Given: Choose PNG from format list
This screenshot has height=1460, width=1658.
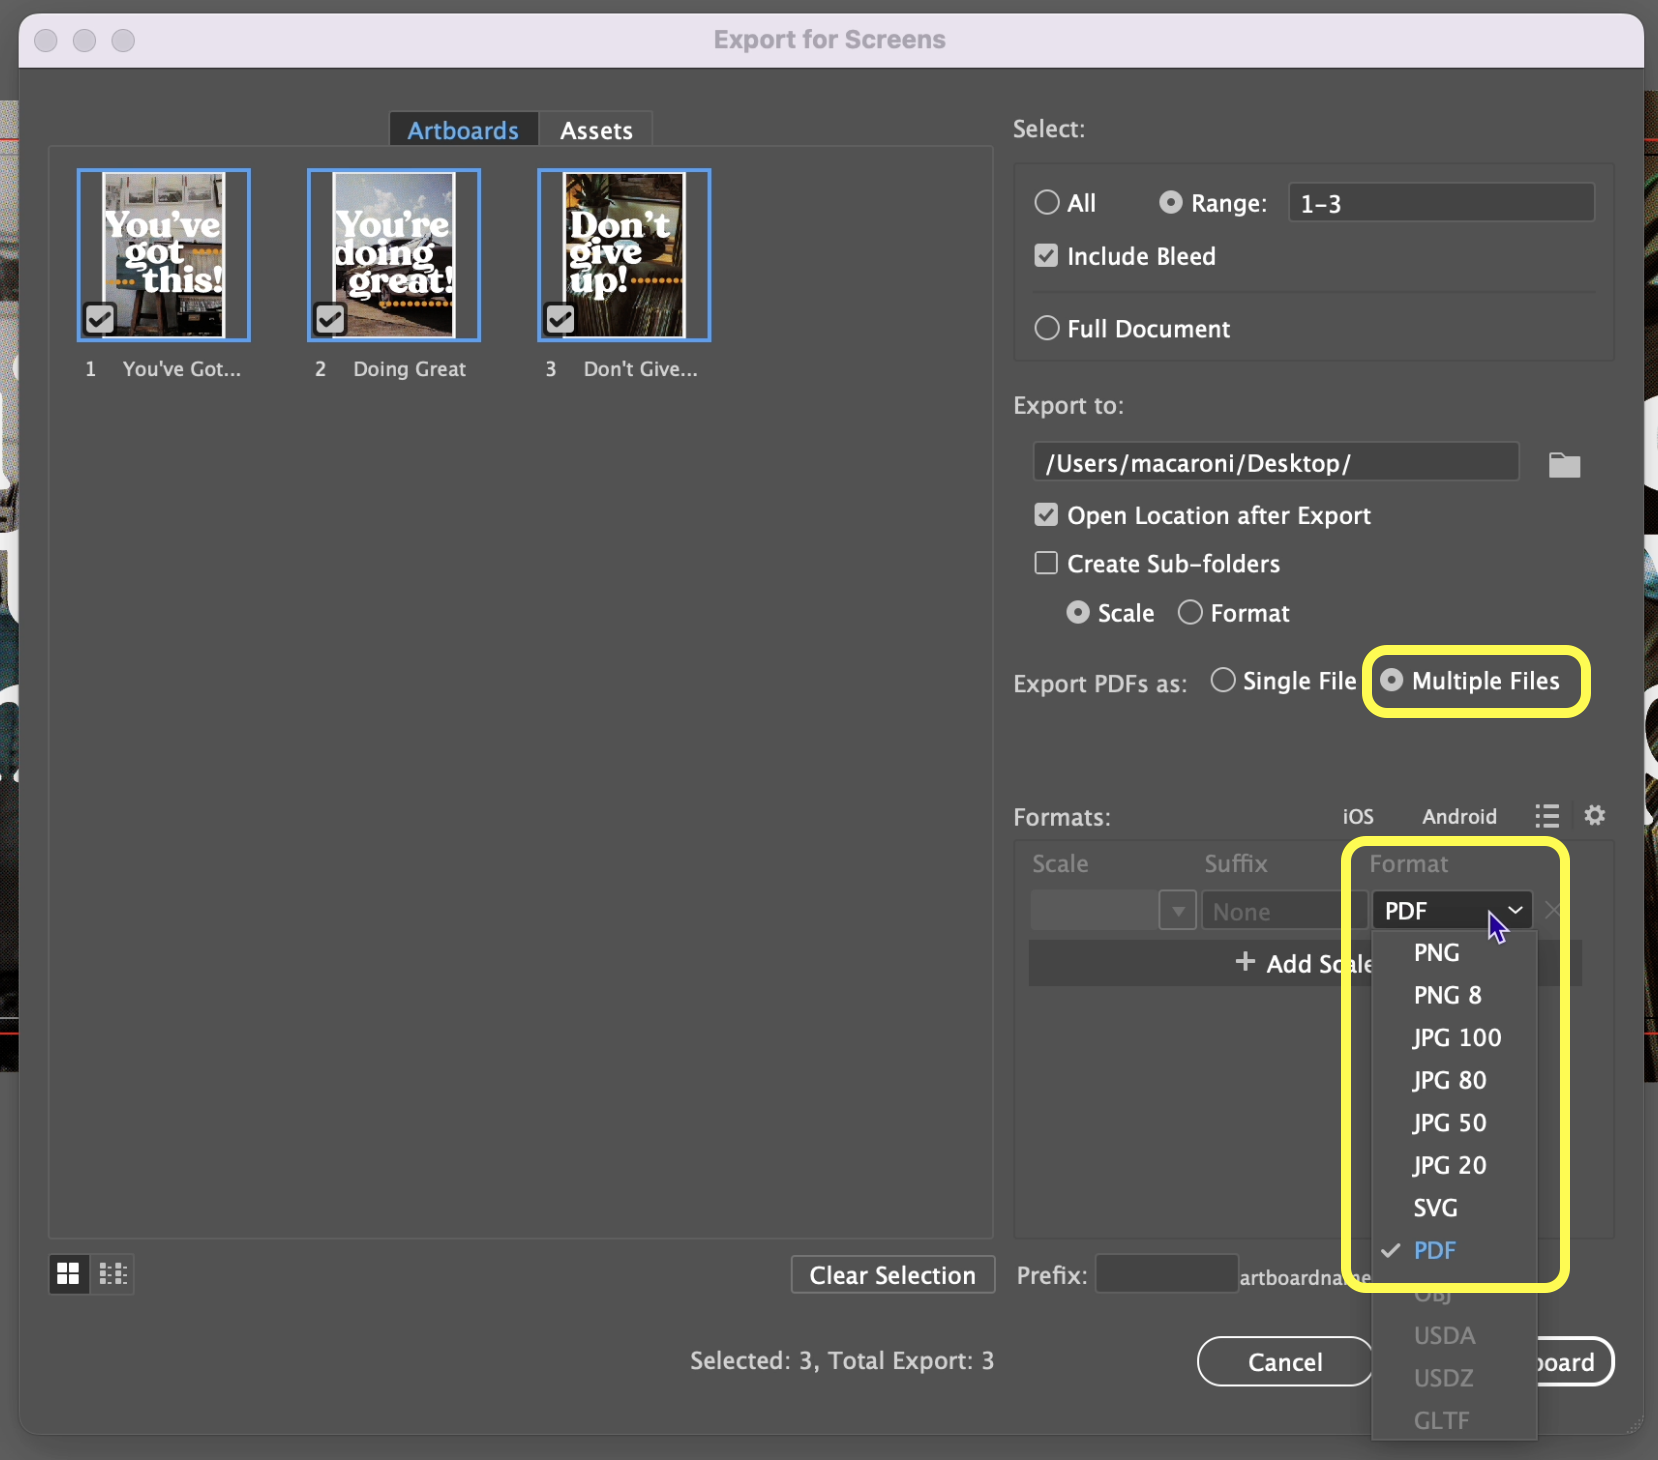Looking at the screenshot, I should [1436, 952].
